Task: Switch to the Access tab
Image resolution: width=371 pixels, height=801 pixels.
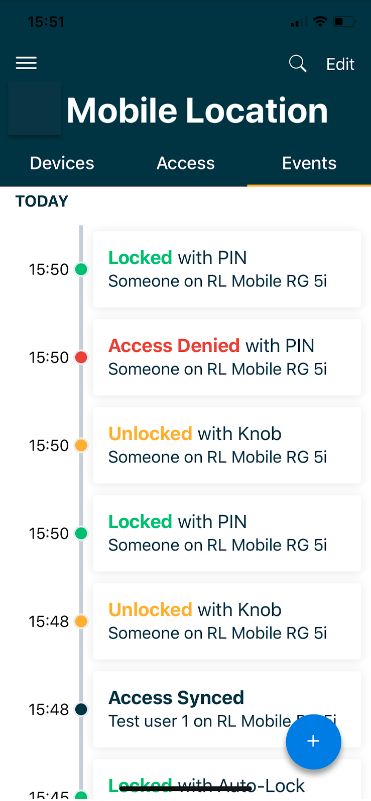Action: click(186, 163)
